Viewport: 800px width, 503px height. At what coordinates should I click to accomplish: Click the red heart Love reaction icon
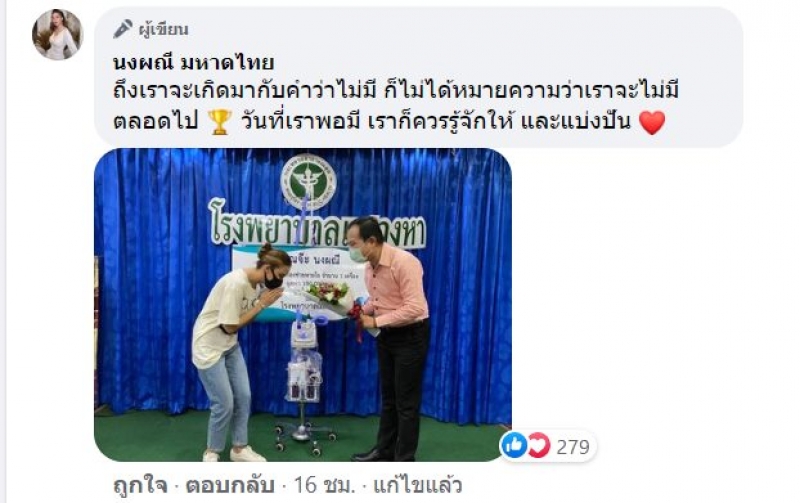pos(538,445)
